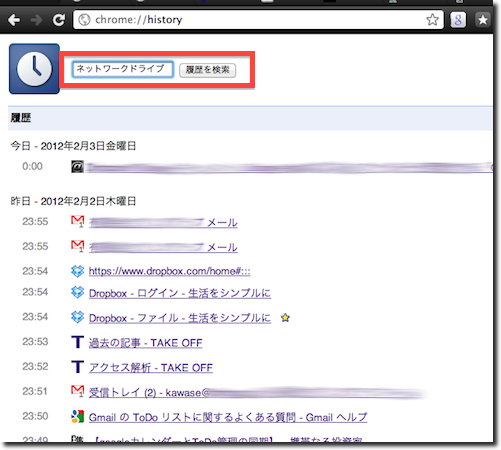
Task: Click 今日 - 2012年2月3日金曜日 heading
Action: [x=73, y=146]
